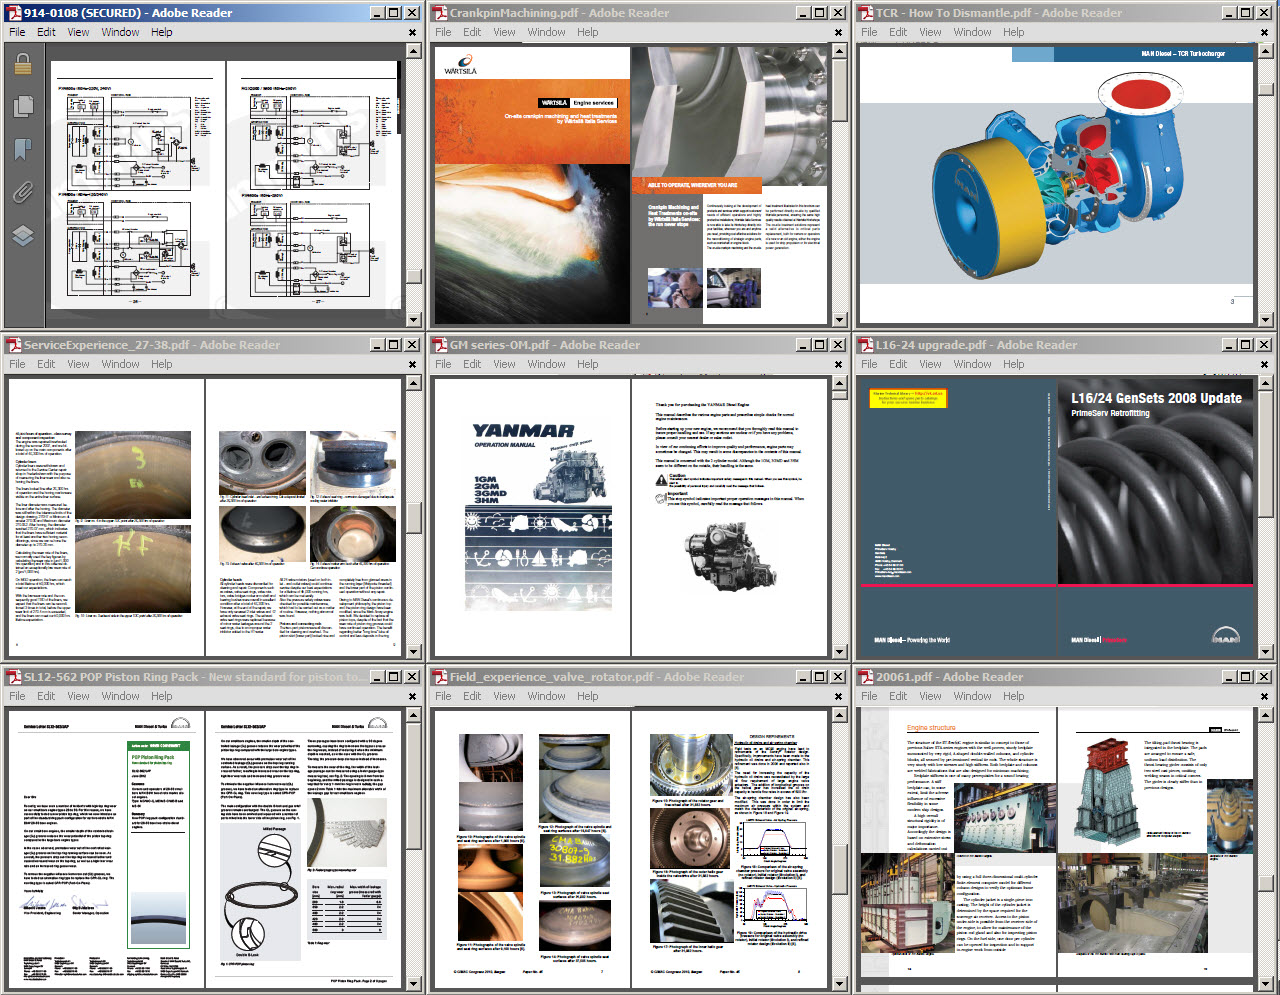Click the Yanmar operation manual cover page
The height and width of the screenshot is (995, 1280).
coord(531,517)
